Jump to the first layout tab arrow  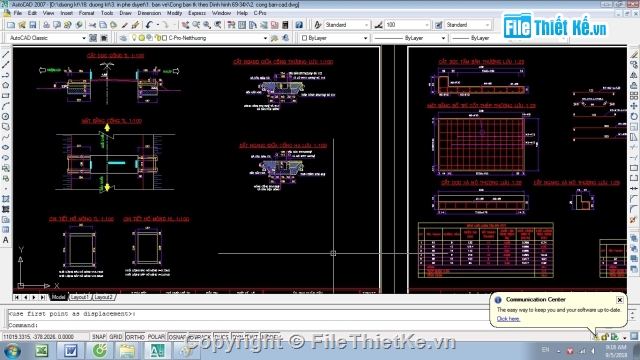tap(17, 298)
